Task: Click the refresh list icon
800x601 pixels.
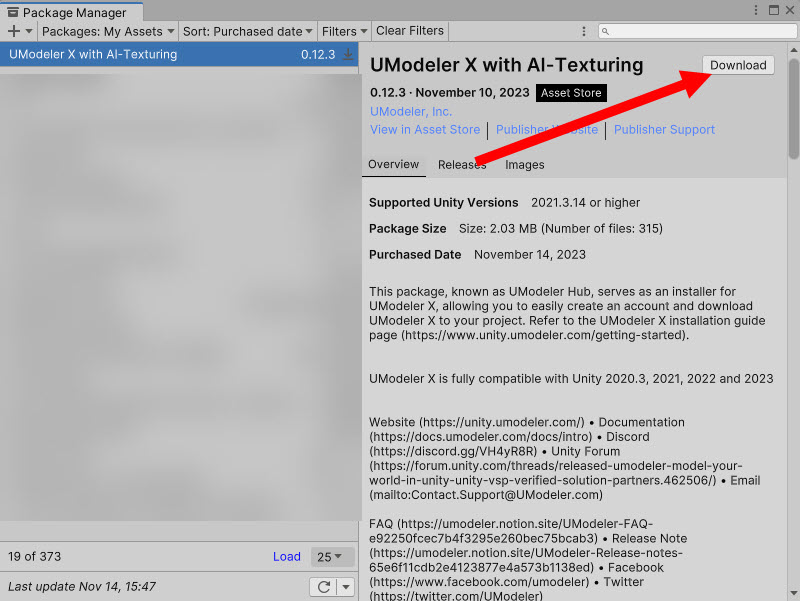Action: click(323, 587)
